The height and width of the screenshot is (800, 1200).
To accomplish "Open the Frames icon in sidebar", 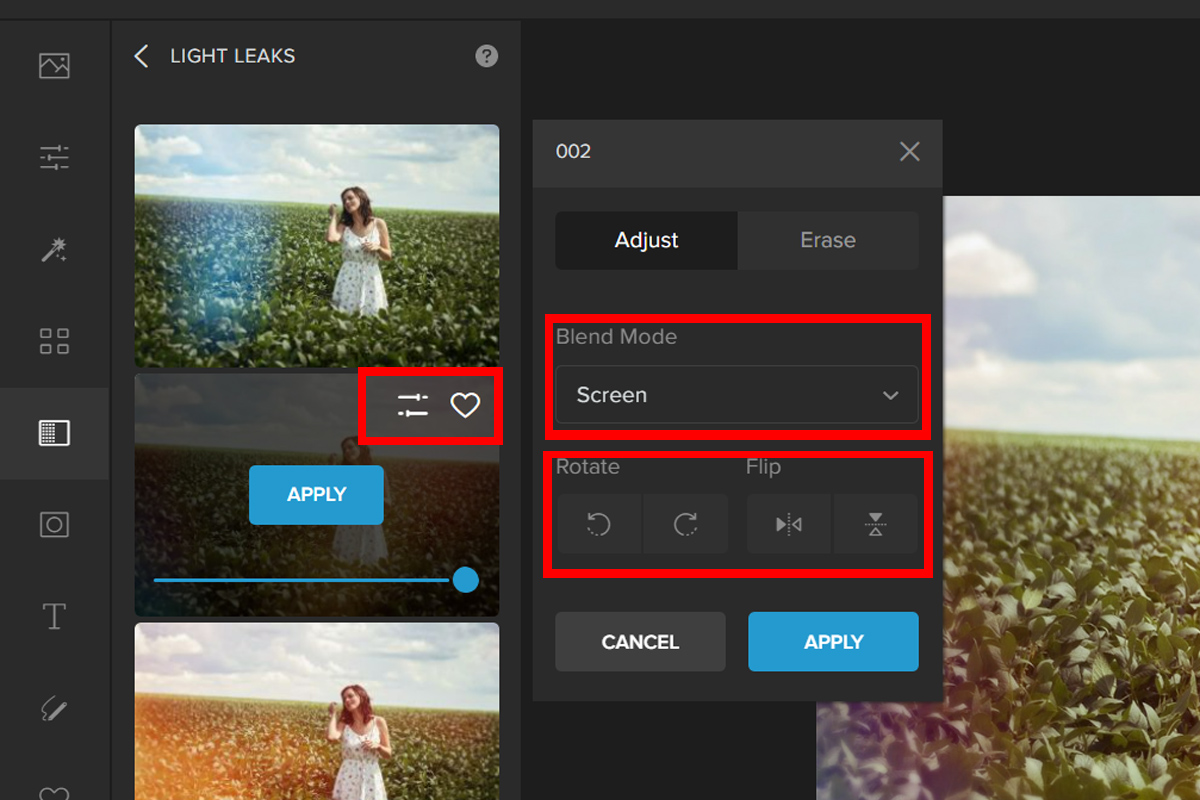I will point(54,524).
